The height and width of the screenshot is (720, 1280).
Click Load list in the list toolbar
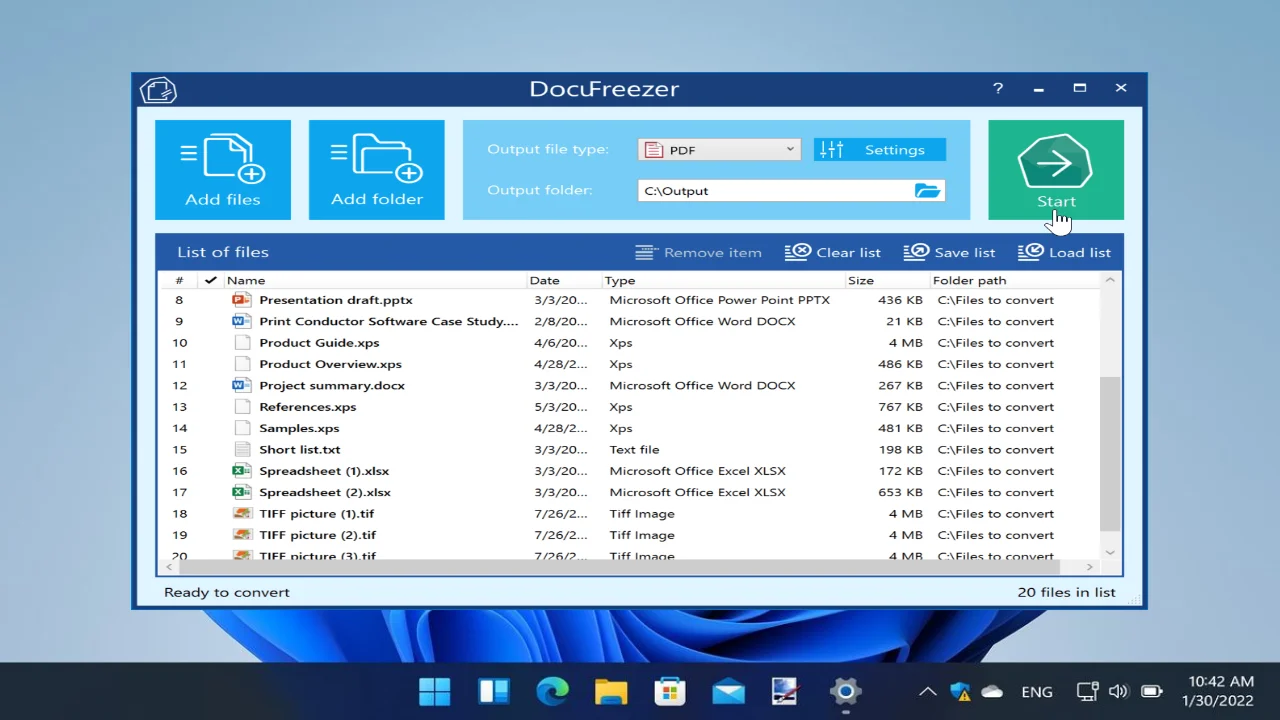point(1064,253)
